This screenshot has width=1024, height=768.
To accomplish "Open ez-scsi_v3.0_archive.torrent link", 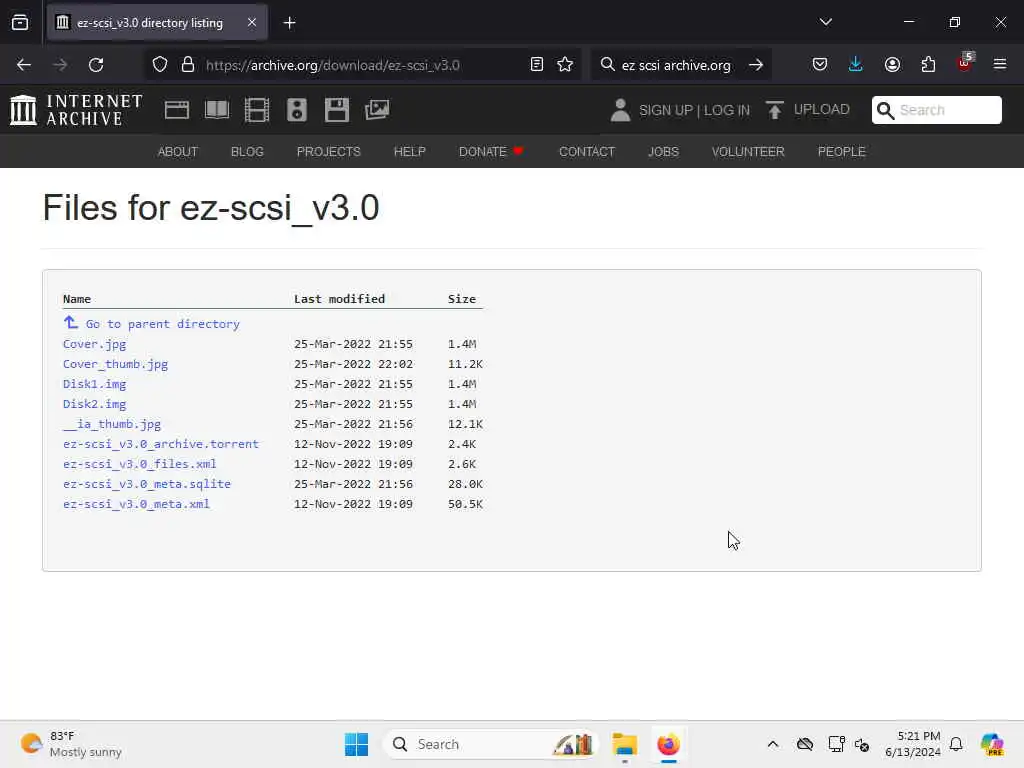I will coord(161,444).
